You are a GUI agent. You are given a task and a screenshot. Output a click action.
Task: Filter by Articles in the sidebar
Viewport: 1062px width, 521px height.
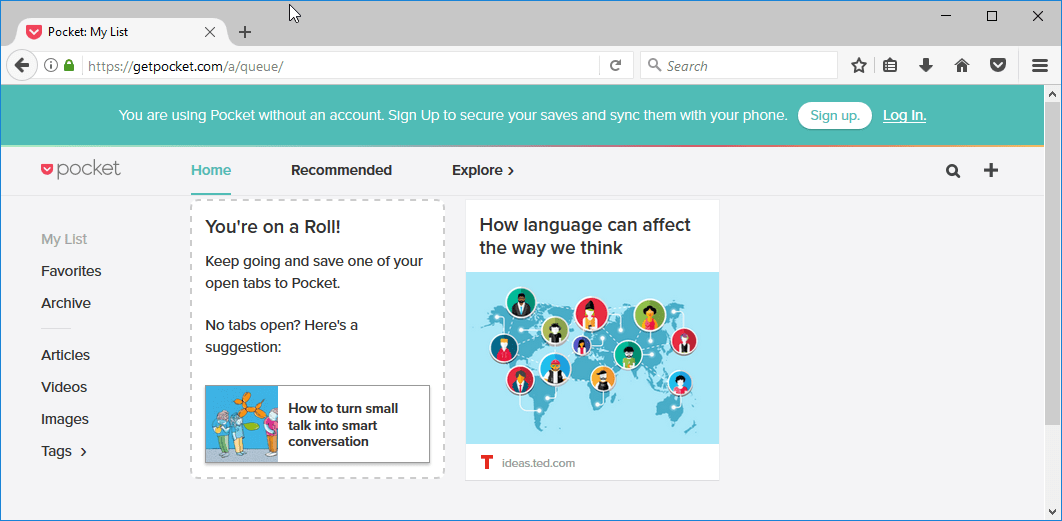[x=65, y=355]
